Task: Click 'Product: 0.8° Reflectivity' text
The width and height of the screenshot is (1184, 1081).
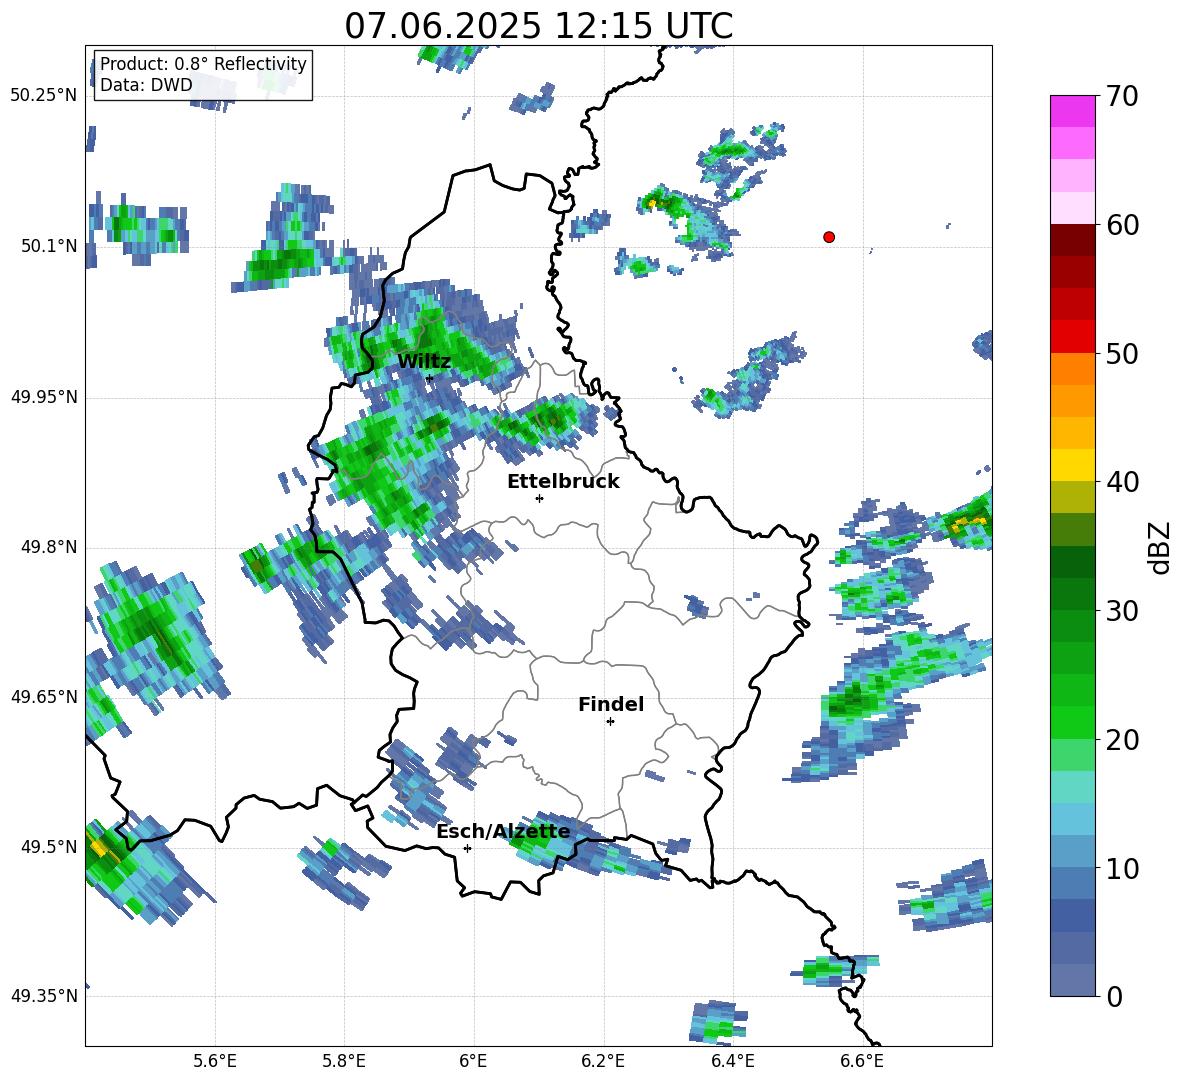Action: [x=203, y=64]
